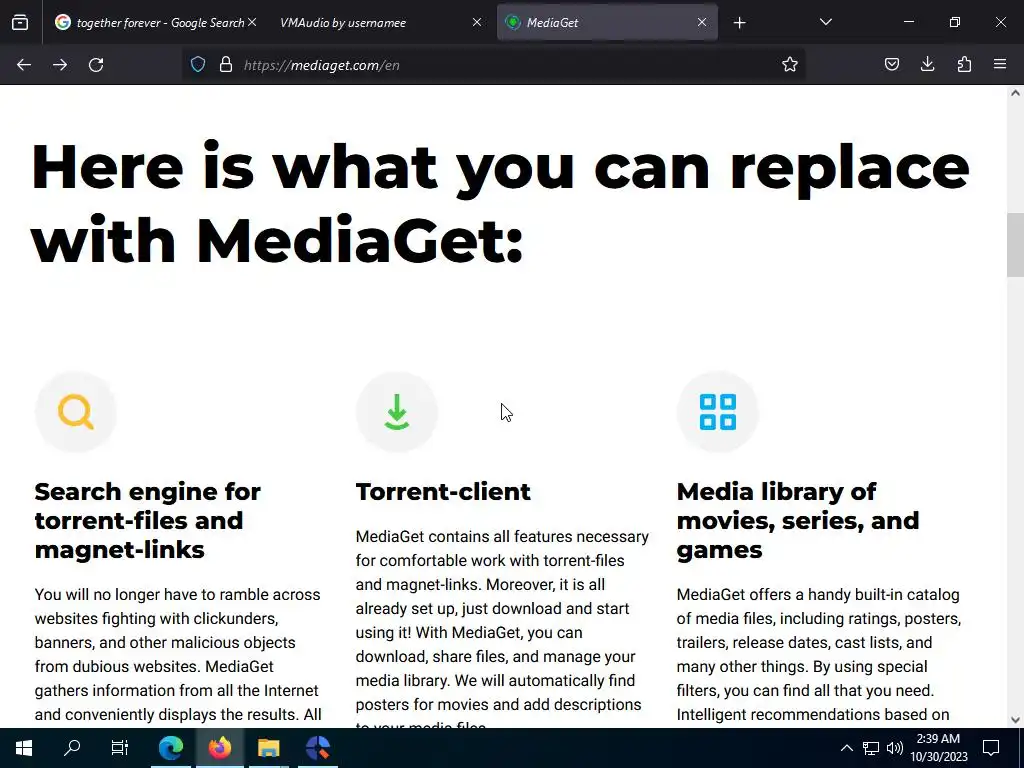Click the blue grid media library icon

coord(718,412)
